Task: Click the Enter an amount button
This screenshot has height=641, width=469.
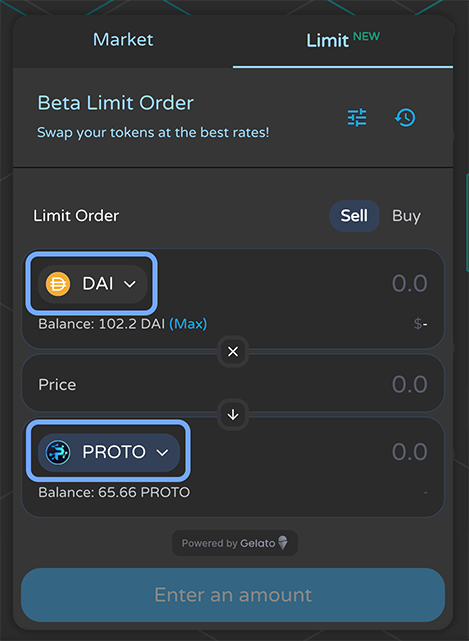Action: (233, 595)
